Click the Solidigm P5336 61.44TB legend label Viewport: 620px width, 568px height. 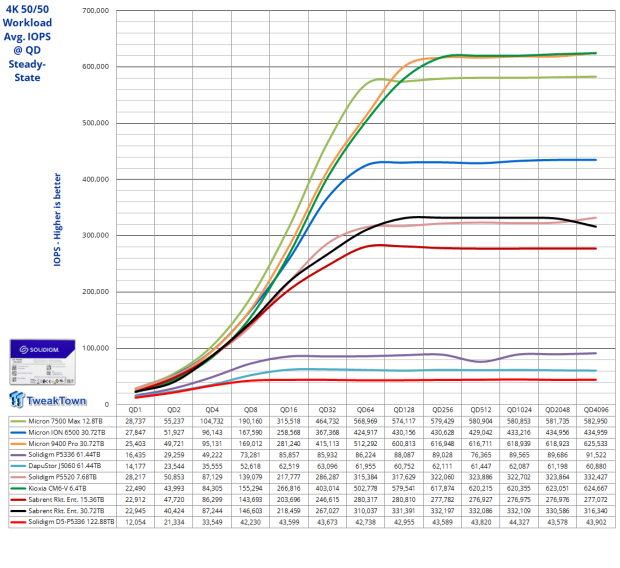64,455
